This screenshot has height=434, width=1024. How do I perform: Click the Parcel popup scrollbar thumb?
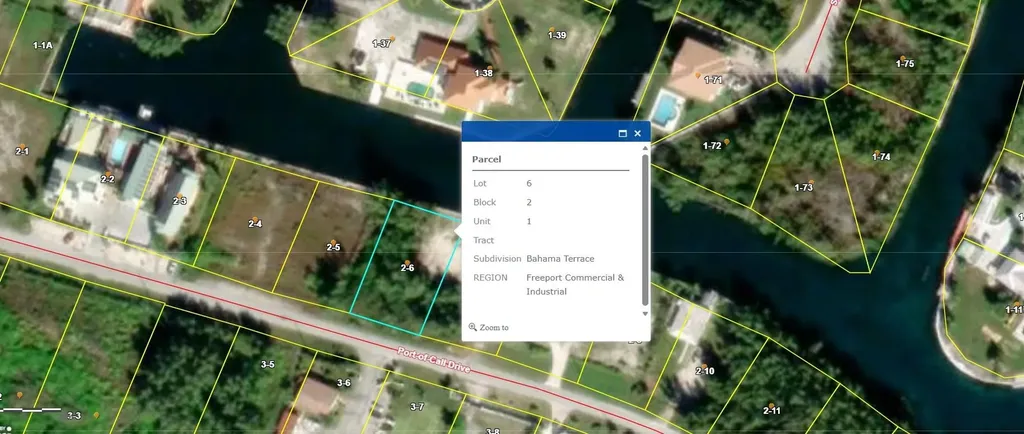click(645, 230)
